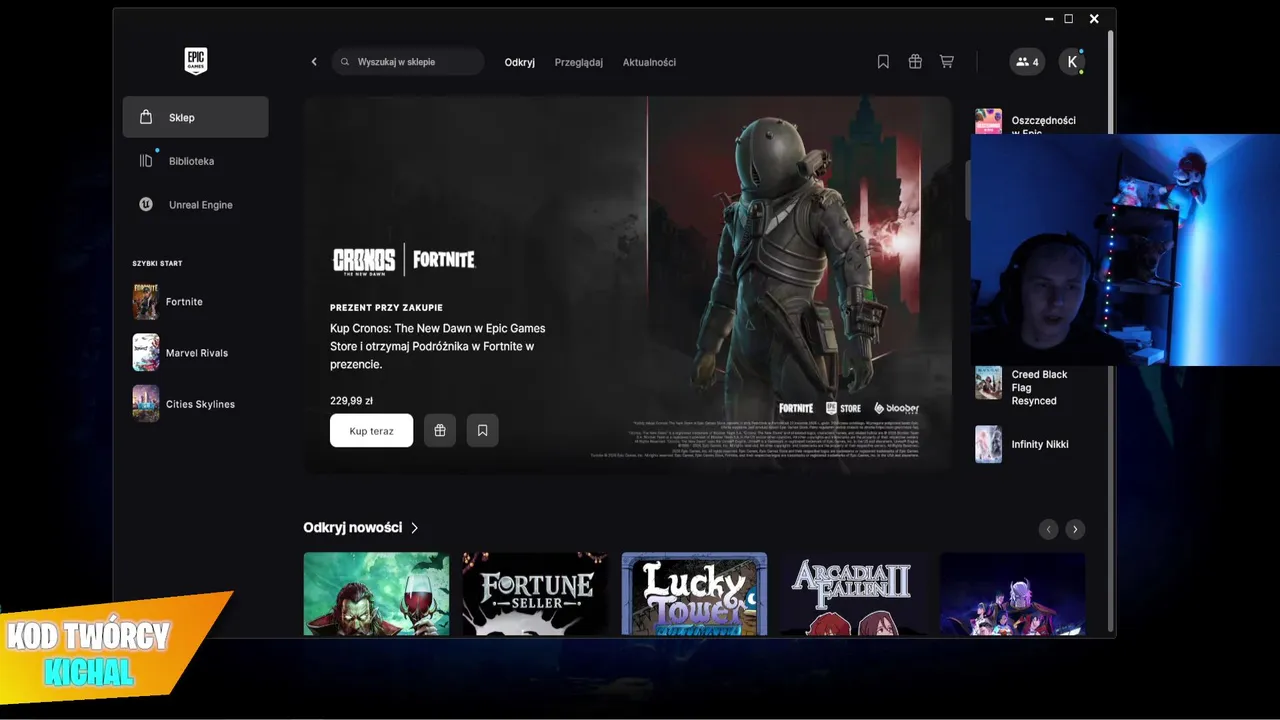
Task: Select Infinity Nikki carousel item
Action: coord(1028,444)
